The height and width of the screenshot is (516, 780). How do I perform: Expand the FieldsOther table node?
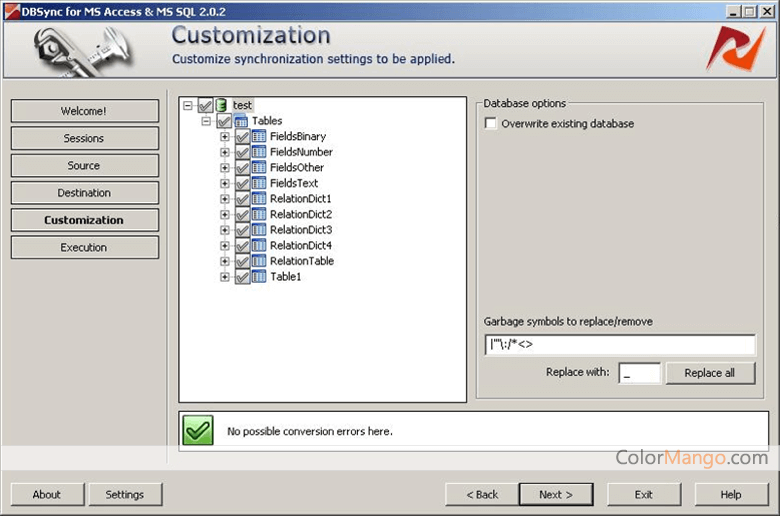[x=225, y=168]
